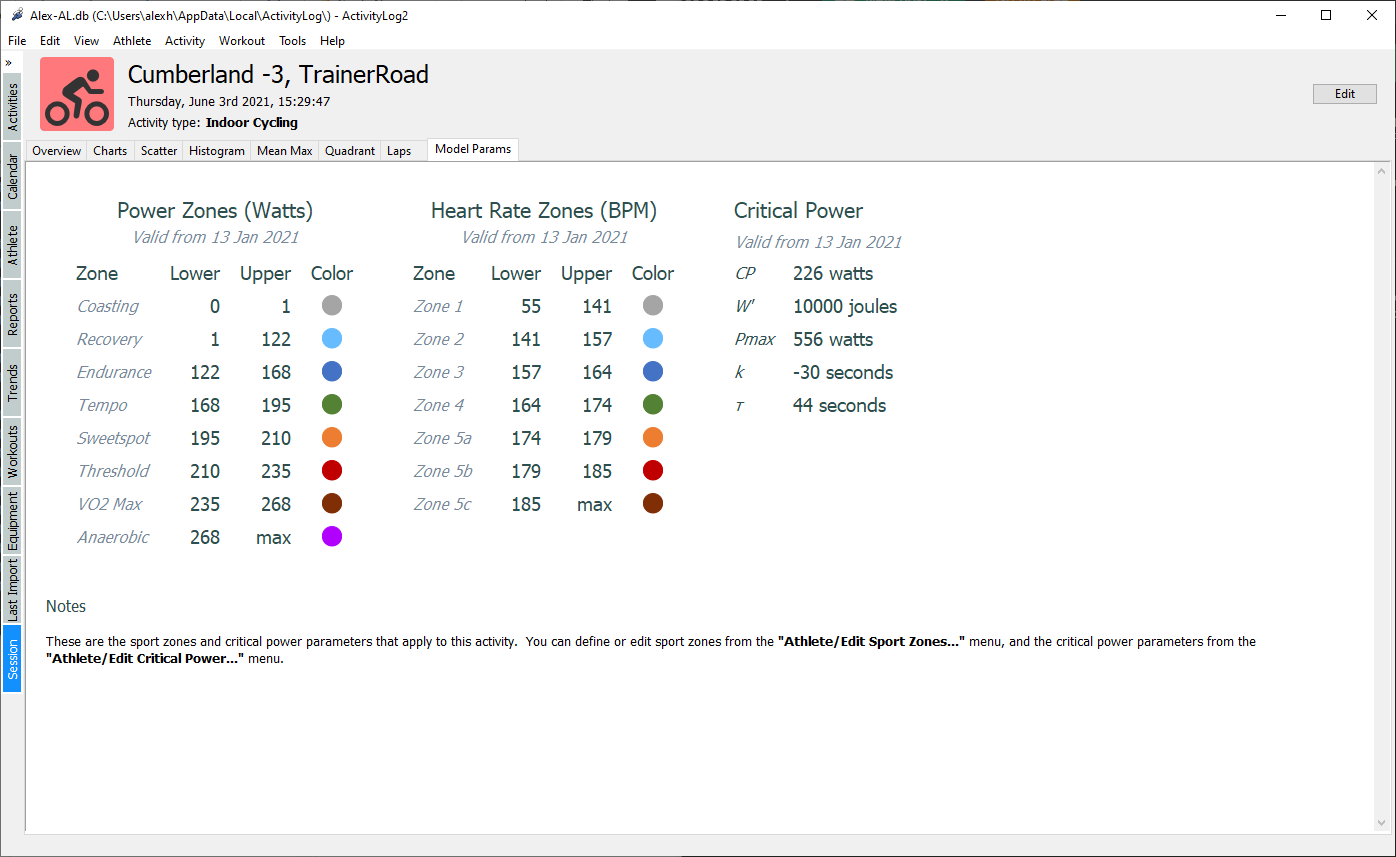Click the Sweetspot zone name
Viewport: 1396px width, 857px height.
(113, 438)
